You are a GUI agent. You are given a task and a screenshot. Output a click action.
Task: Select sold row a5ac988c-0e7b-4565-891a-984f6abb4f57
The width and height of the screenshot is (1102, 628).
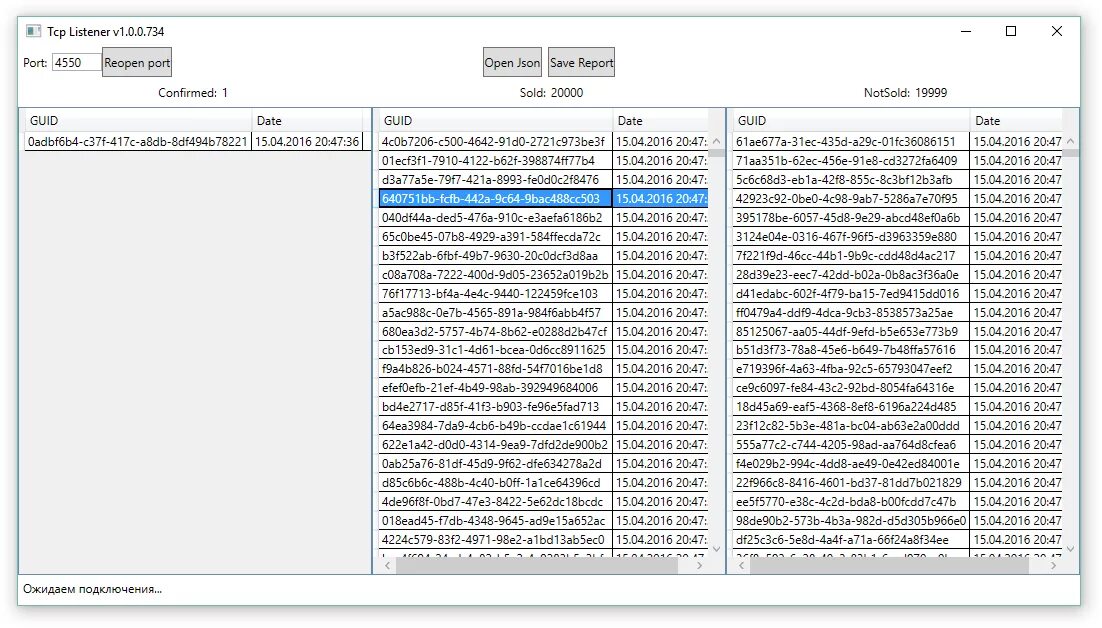543,312
